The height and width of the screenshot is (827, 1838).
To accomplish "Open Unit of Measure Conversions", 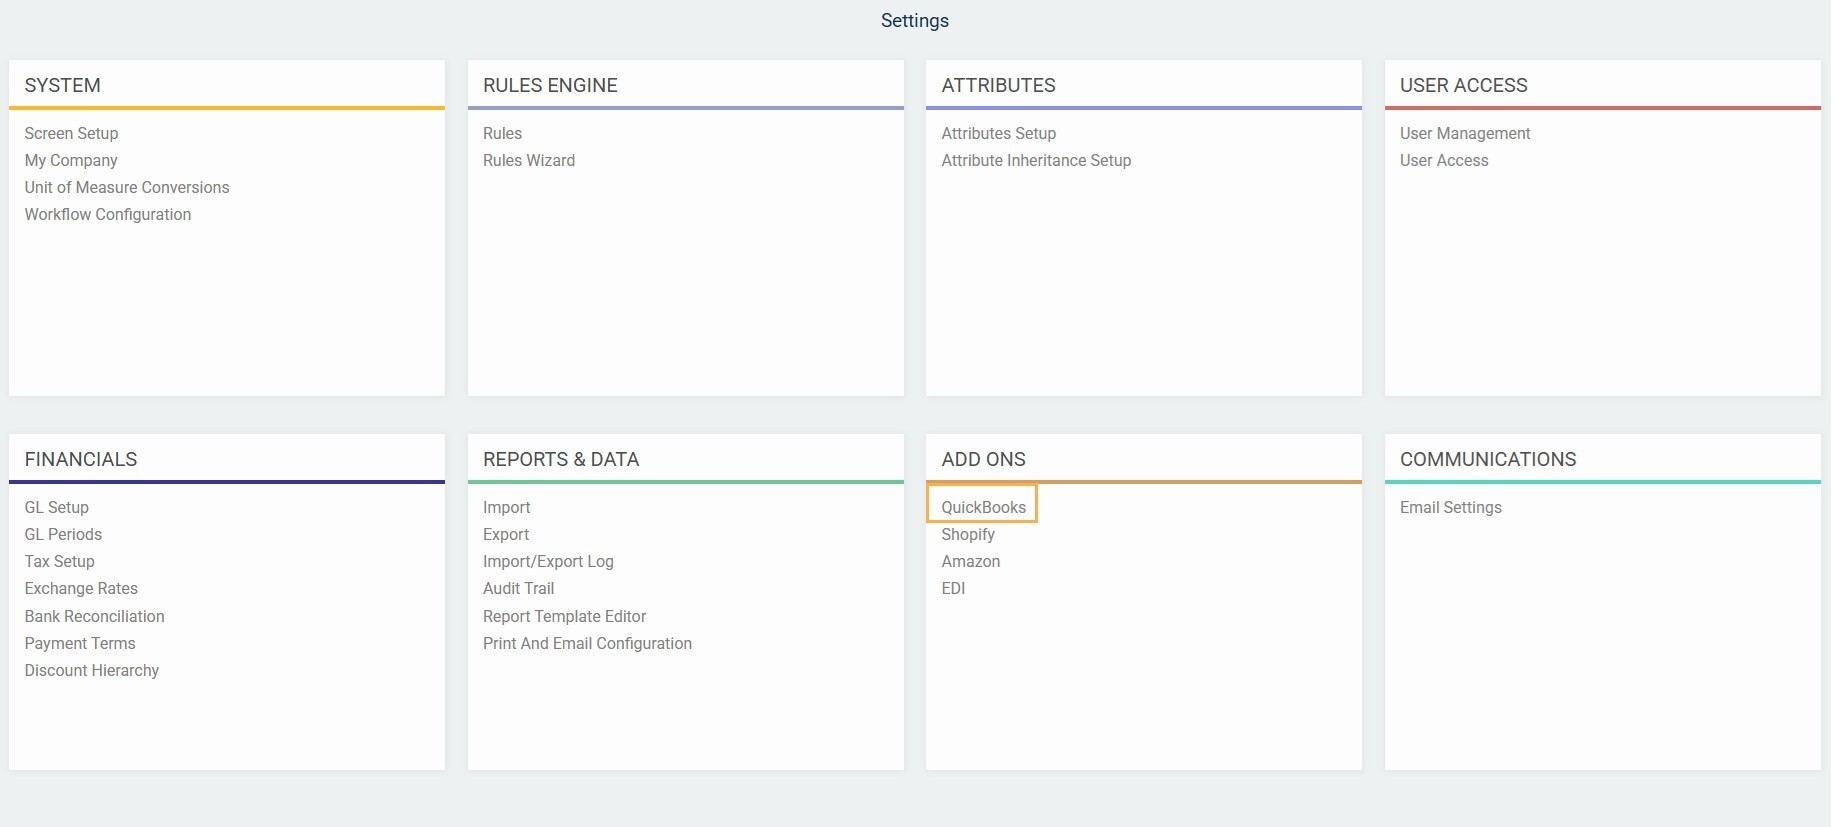I will [x=127, y=187].
